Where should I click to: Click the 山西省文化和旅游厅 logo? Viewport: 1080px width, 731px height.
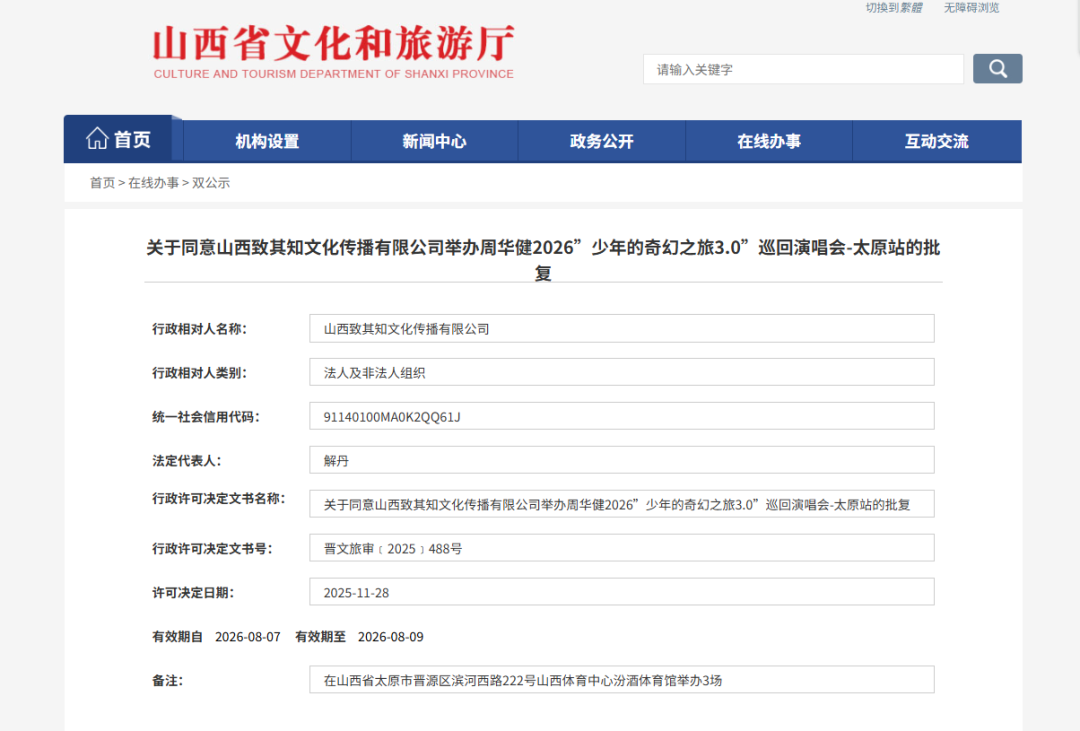tap(330, 50)
